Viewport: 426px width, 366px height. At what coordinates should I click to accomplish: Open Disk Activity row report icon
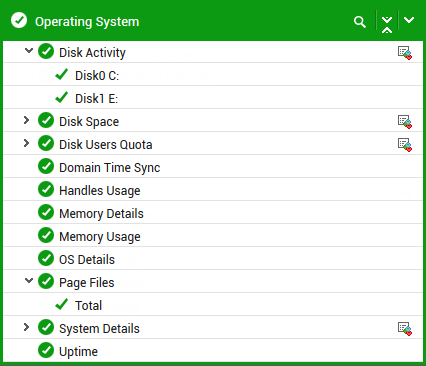pos(405,53)
